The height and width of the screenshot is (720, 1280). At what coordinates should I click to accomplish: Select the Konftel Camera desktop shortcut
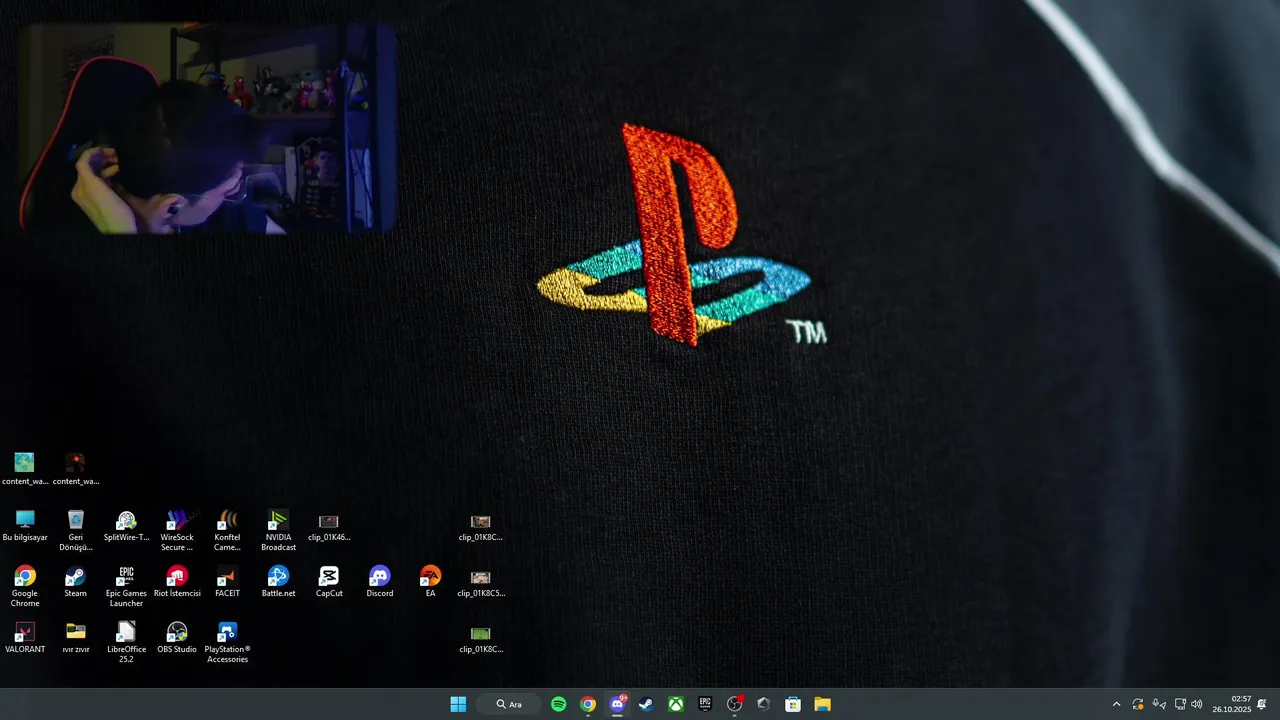point(227,530)
